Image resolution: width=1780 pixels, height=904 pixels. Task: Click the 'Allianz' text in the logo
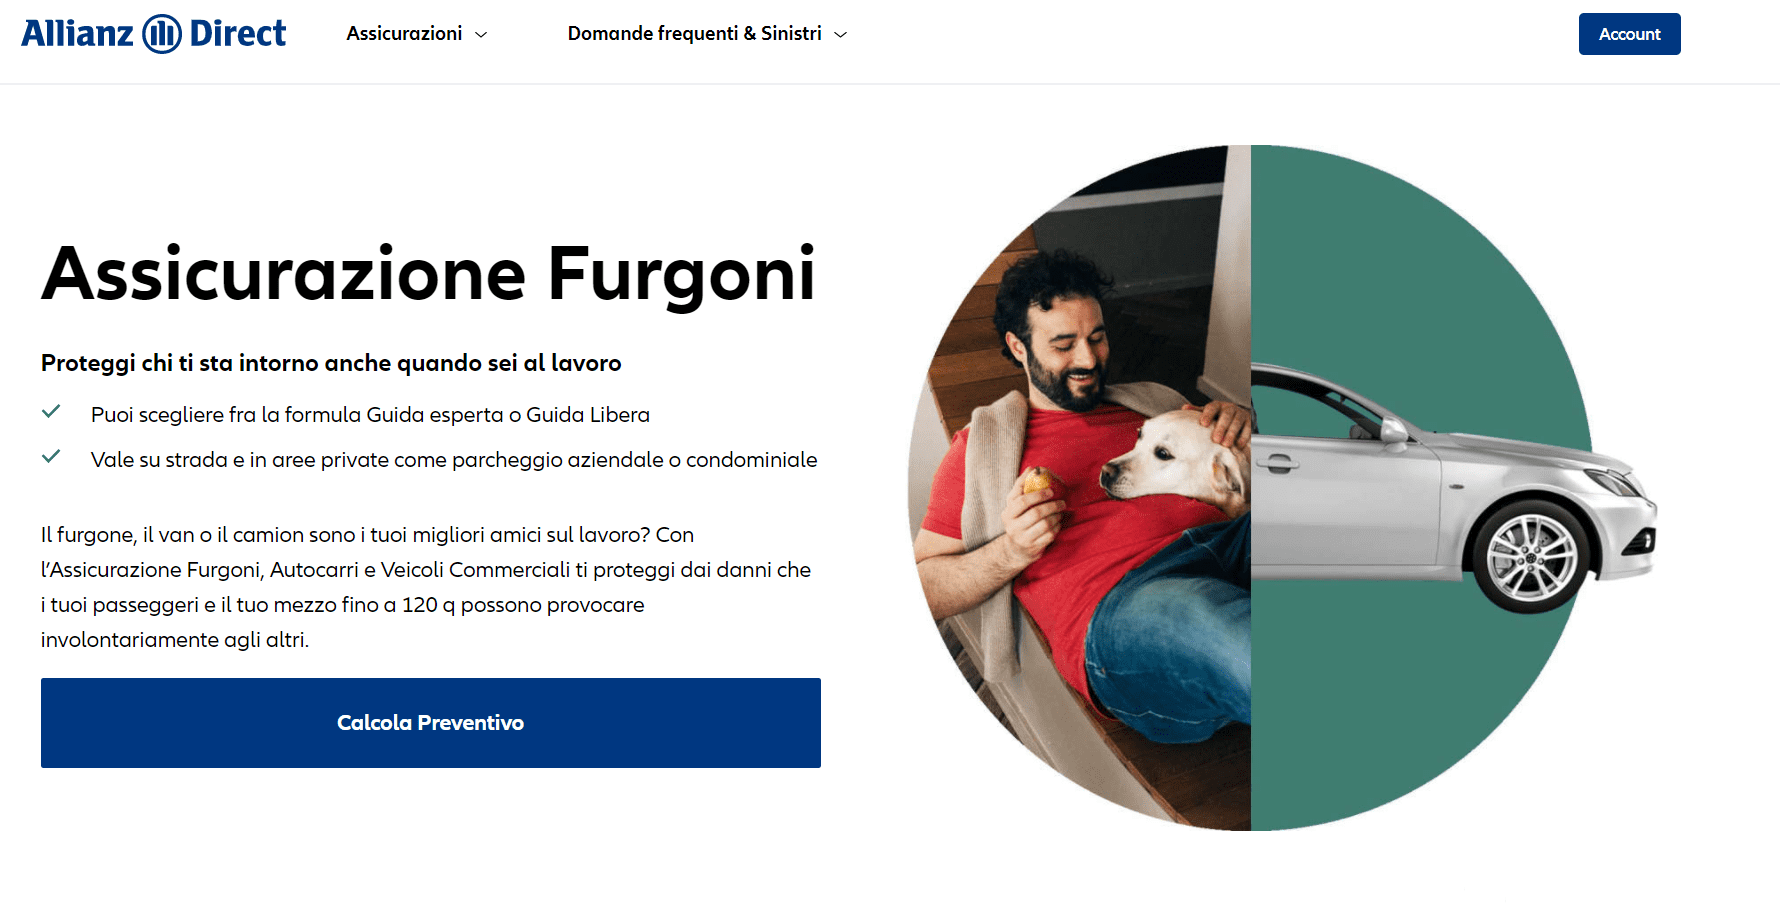(77, 32)
